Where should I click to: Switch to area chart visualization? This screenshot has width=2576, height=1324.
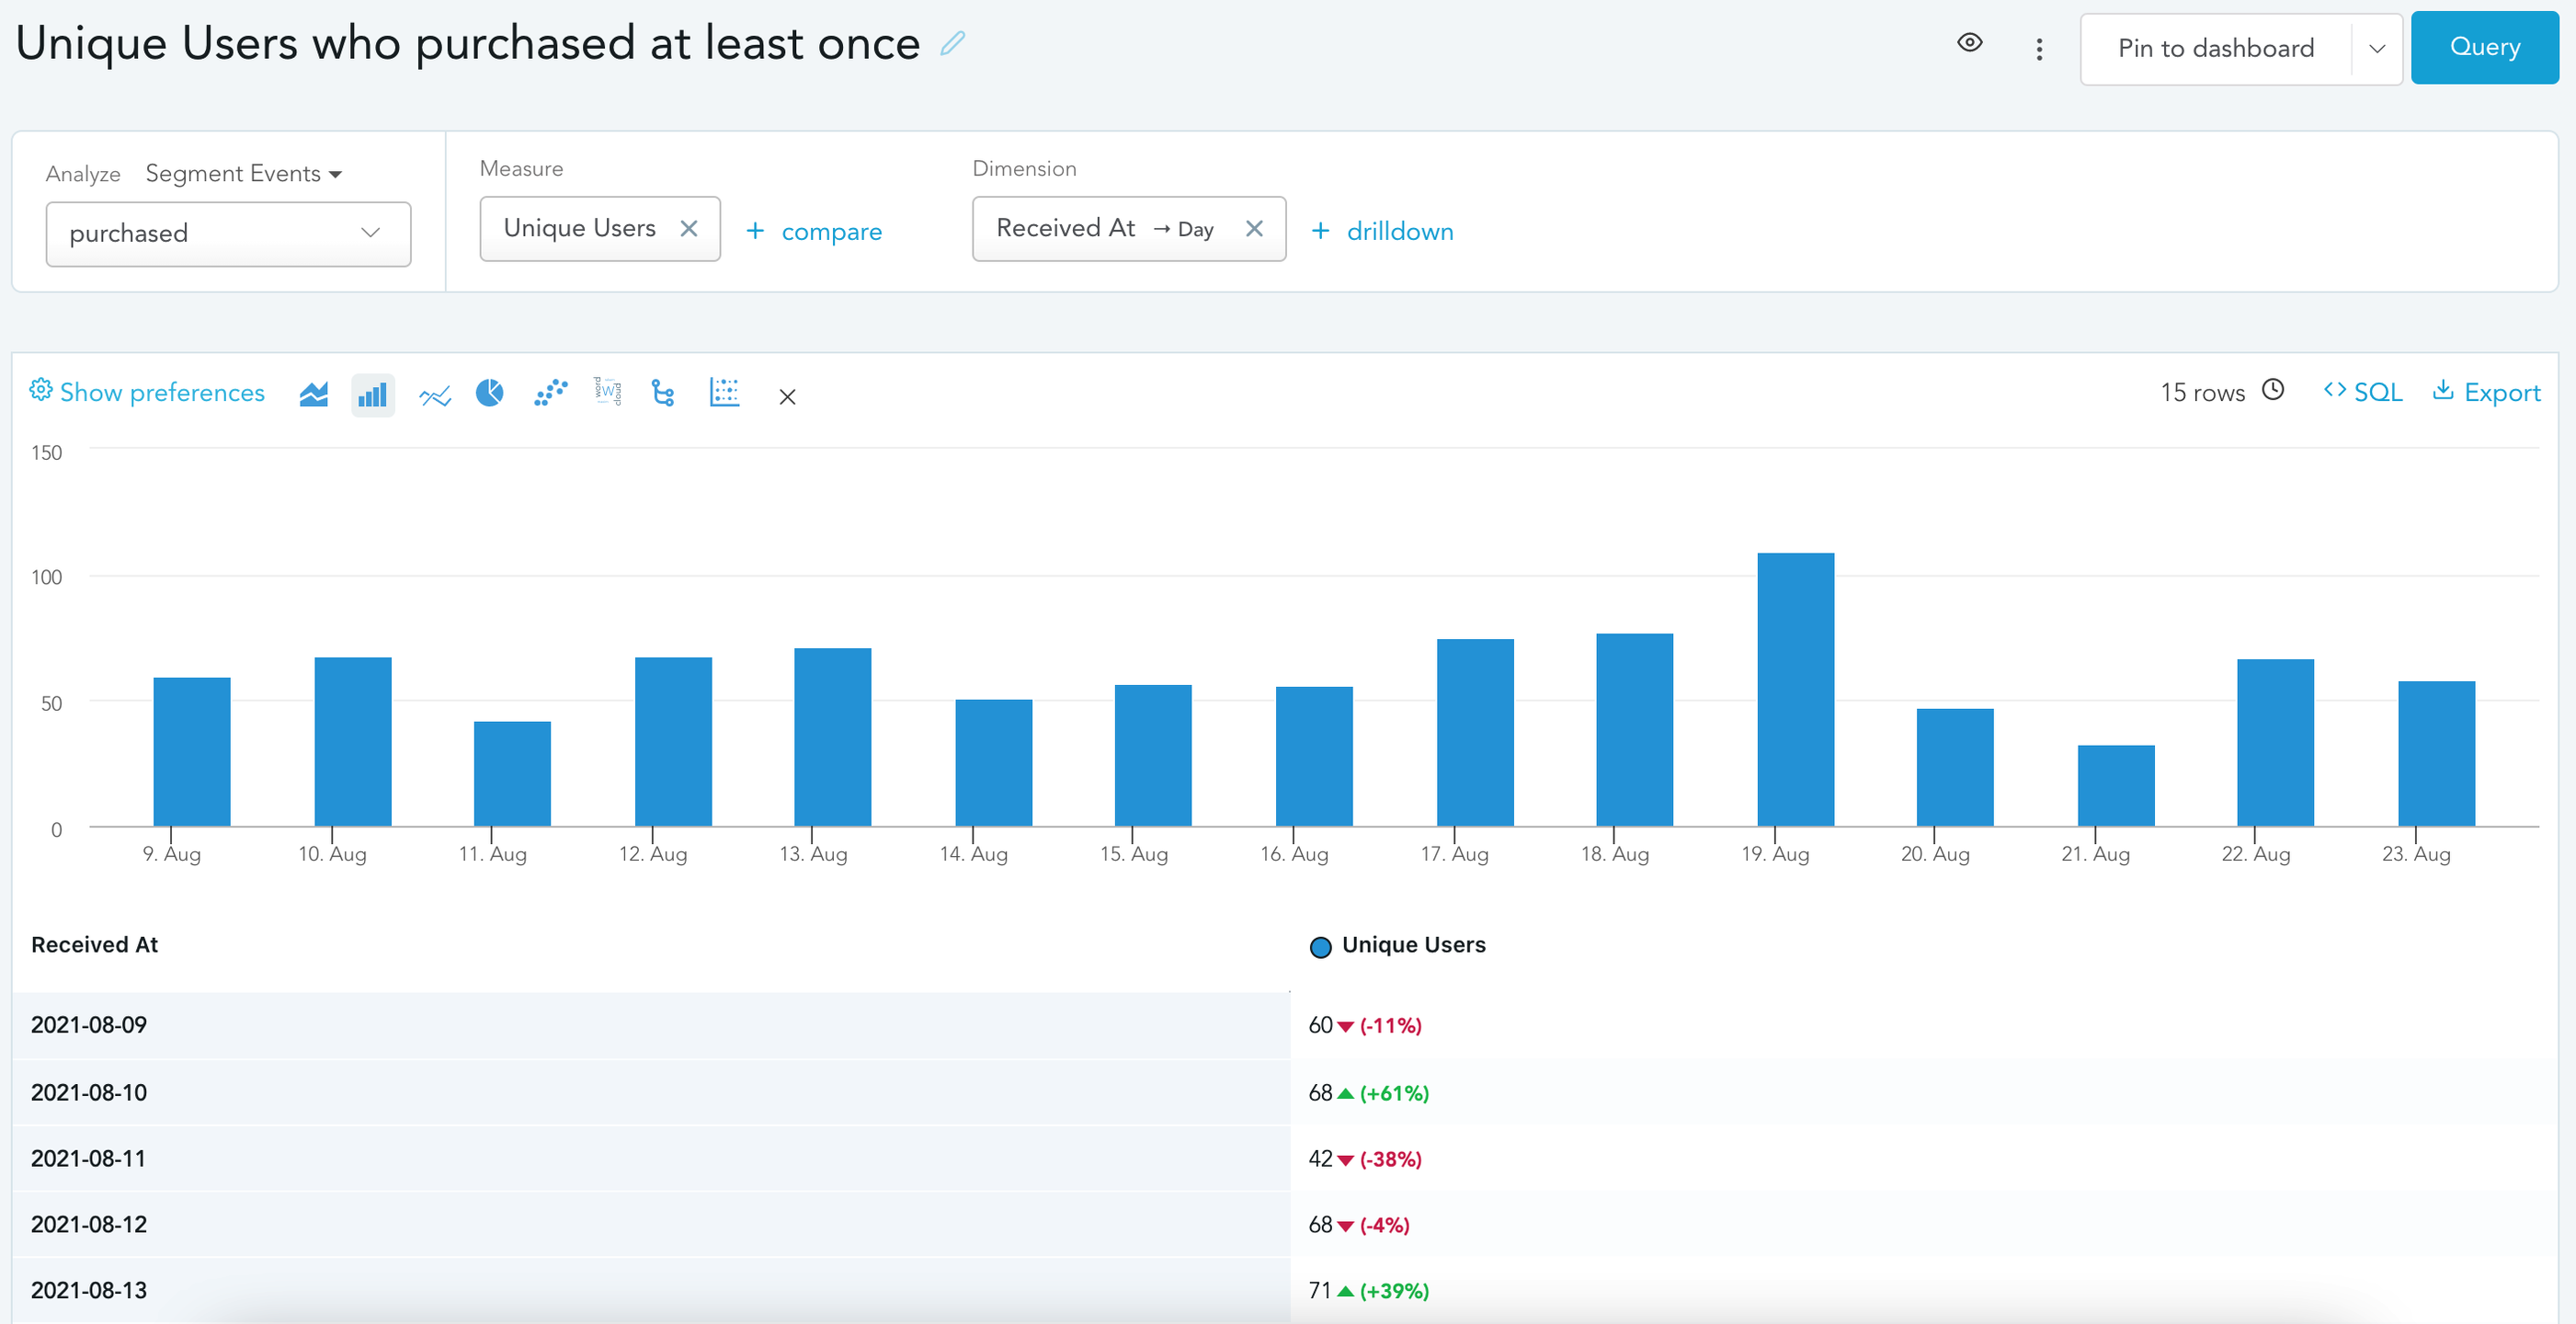coord(313,394)
